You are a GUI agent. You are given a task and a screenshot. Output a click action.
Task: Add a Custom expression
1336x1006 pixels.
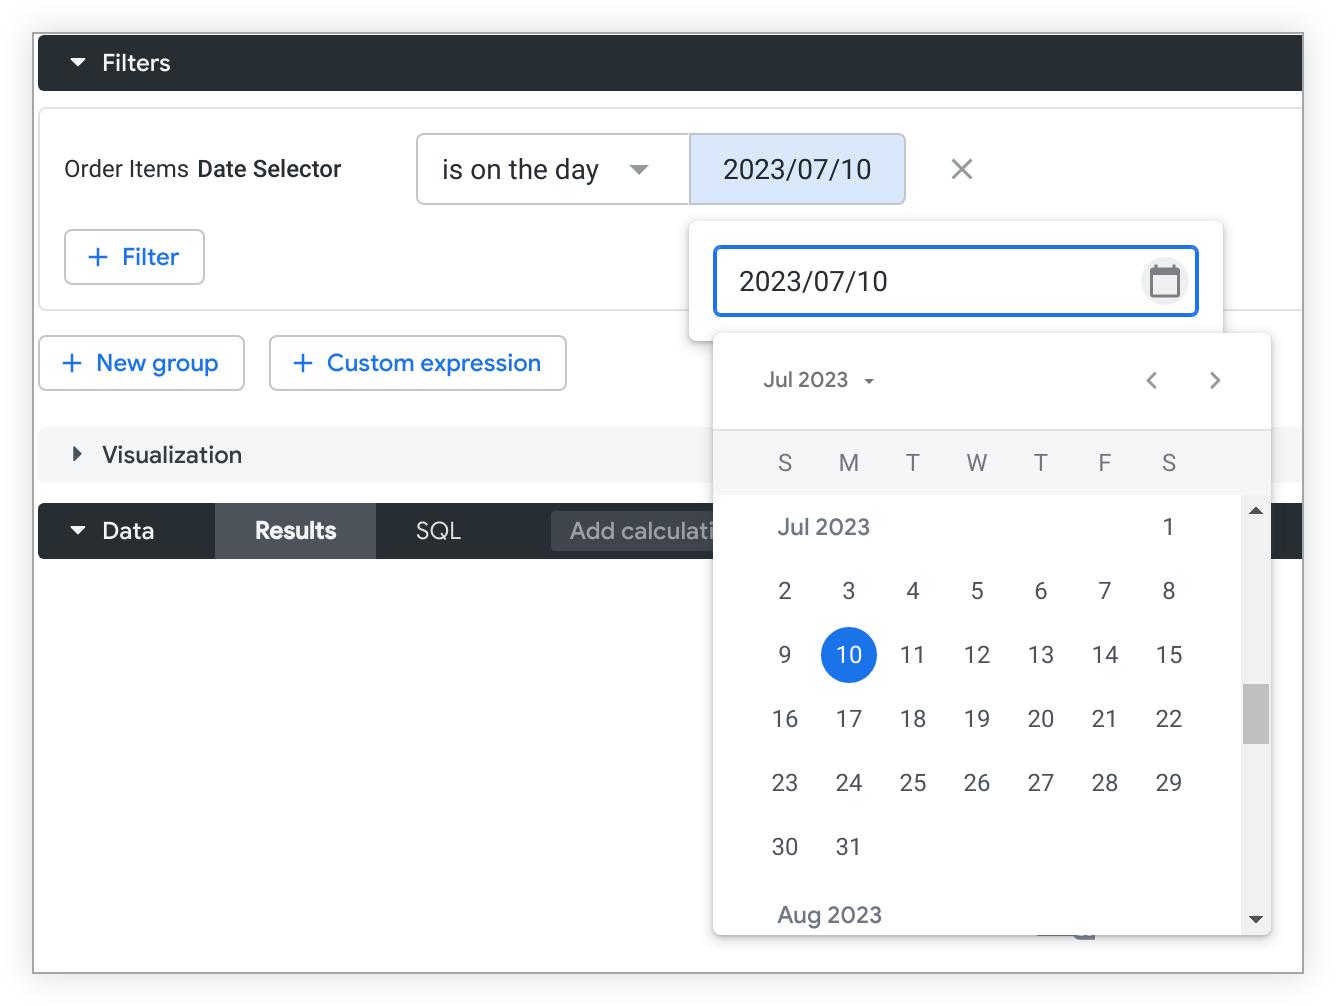[x=417, y=363]
